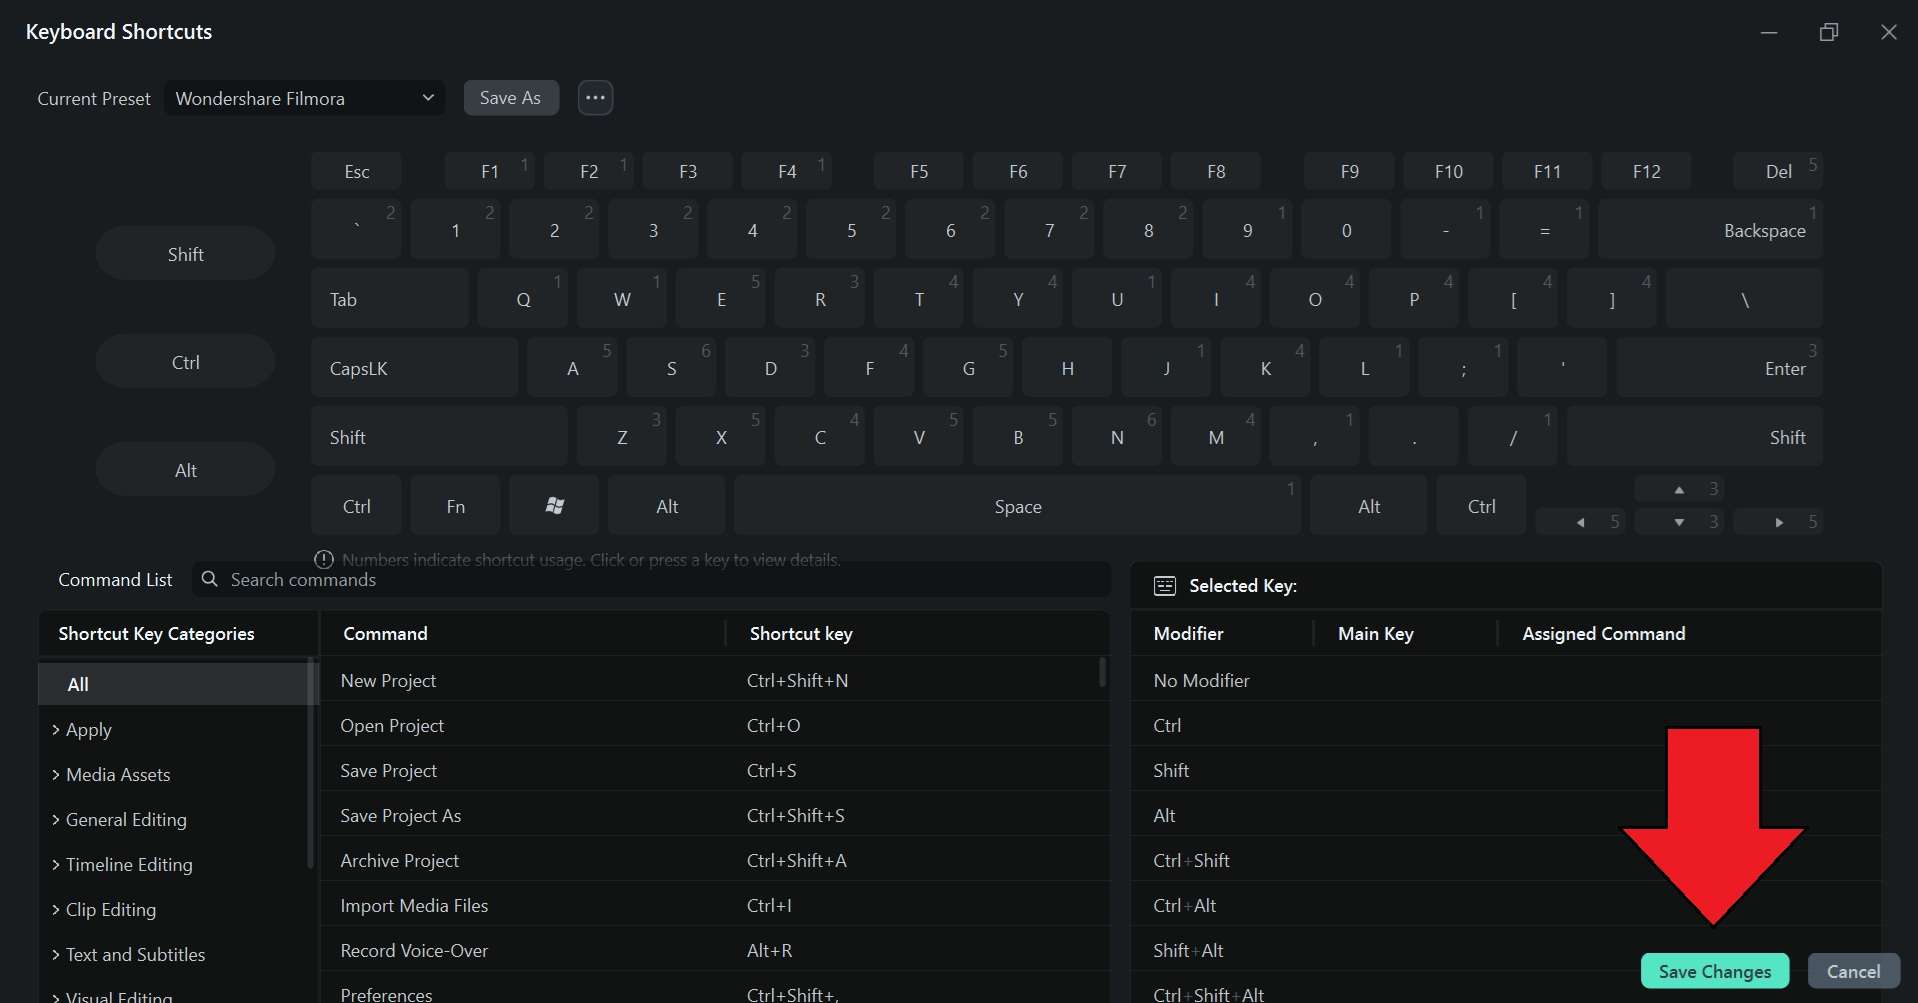Click the Windows logo key on virtual keyboard
Screen dimensions: 1918x1003
pos(554,506)
